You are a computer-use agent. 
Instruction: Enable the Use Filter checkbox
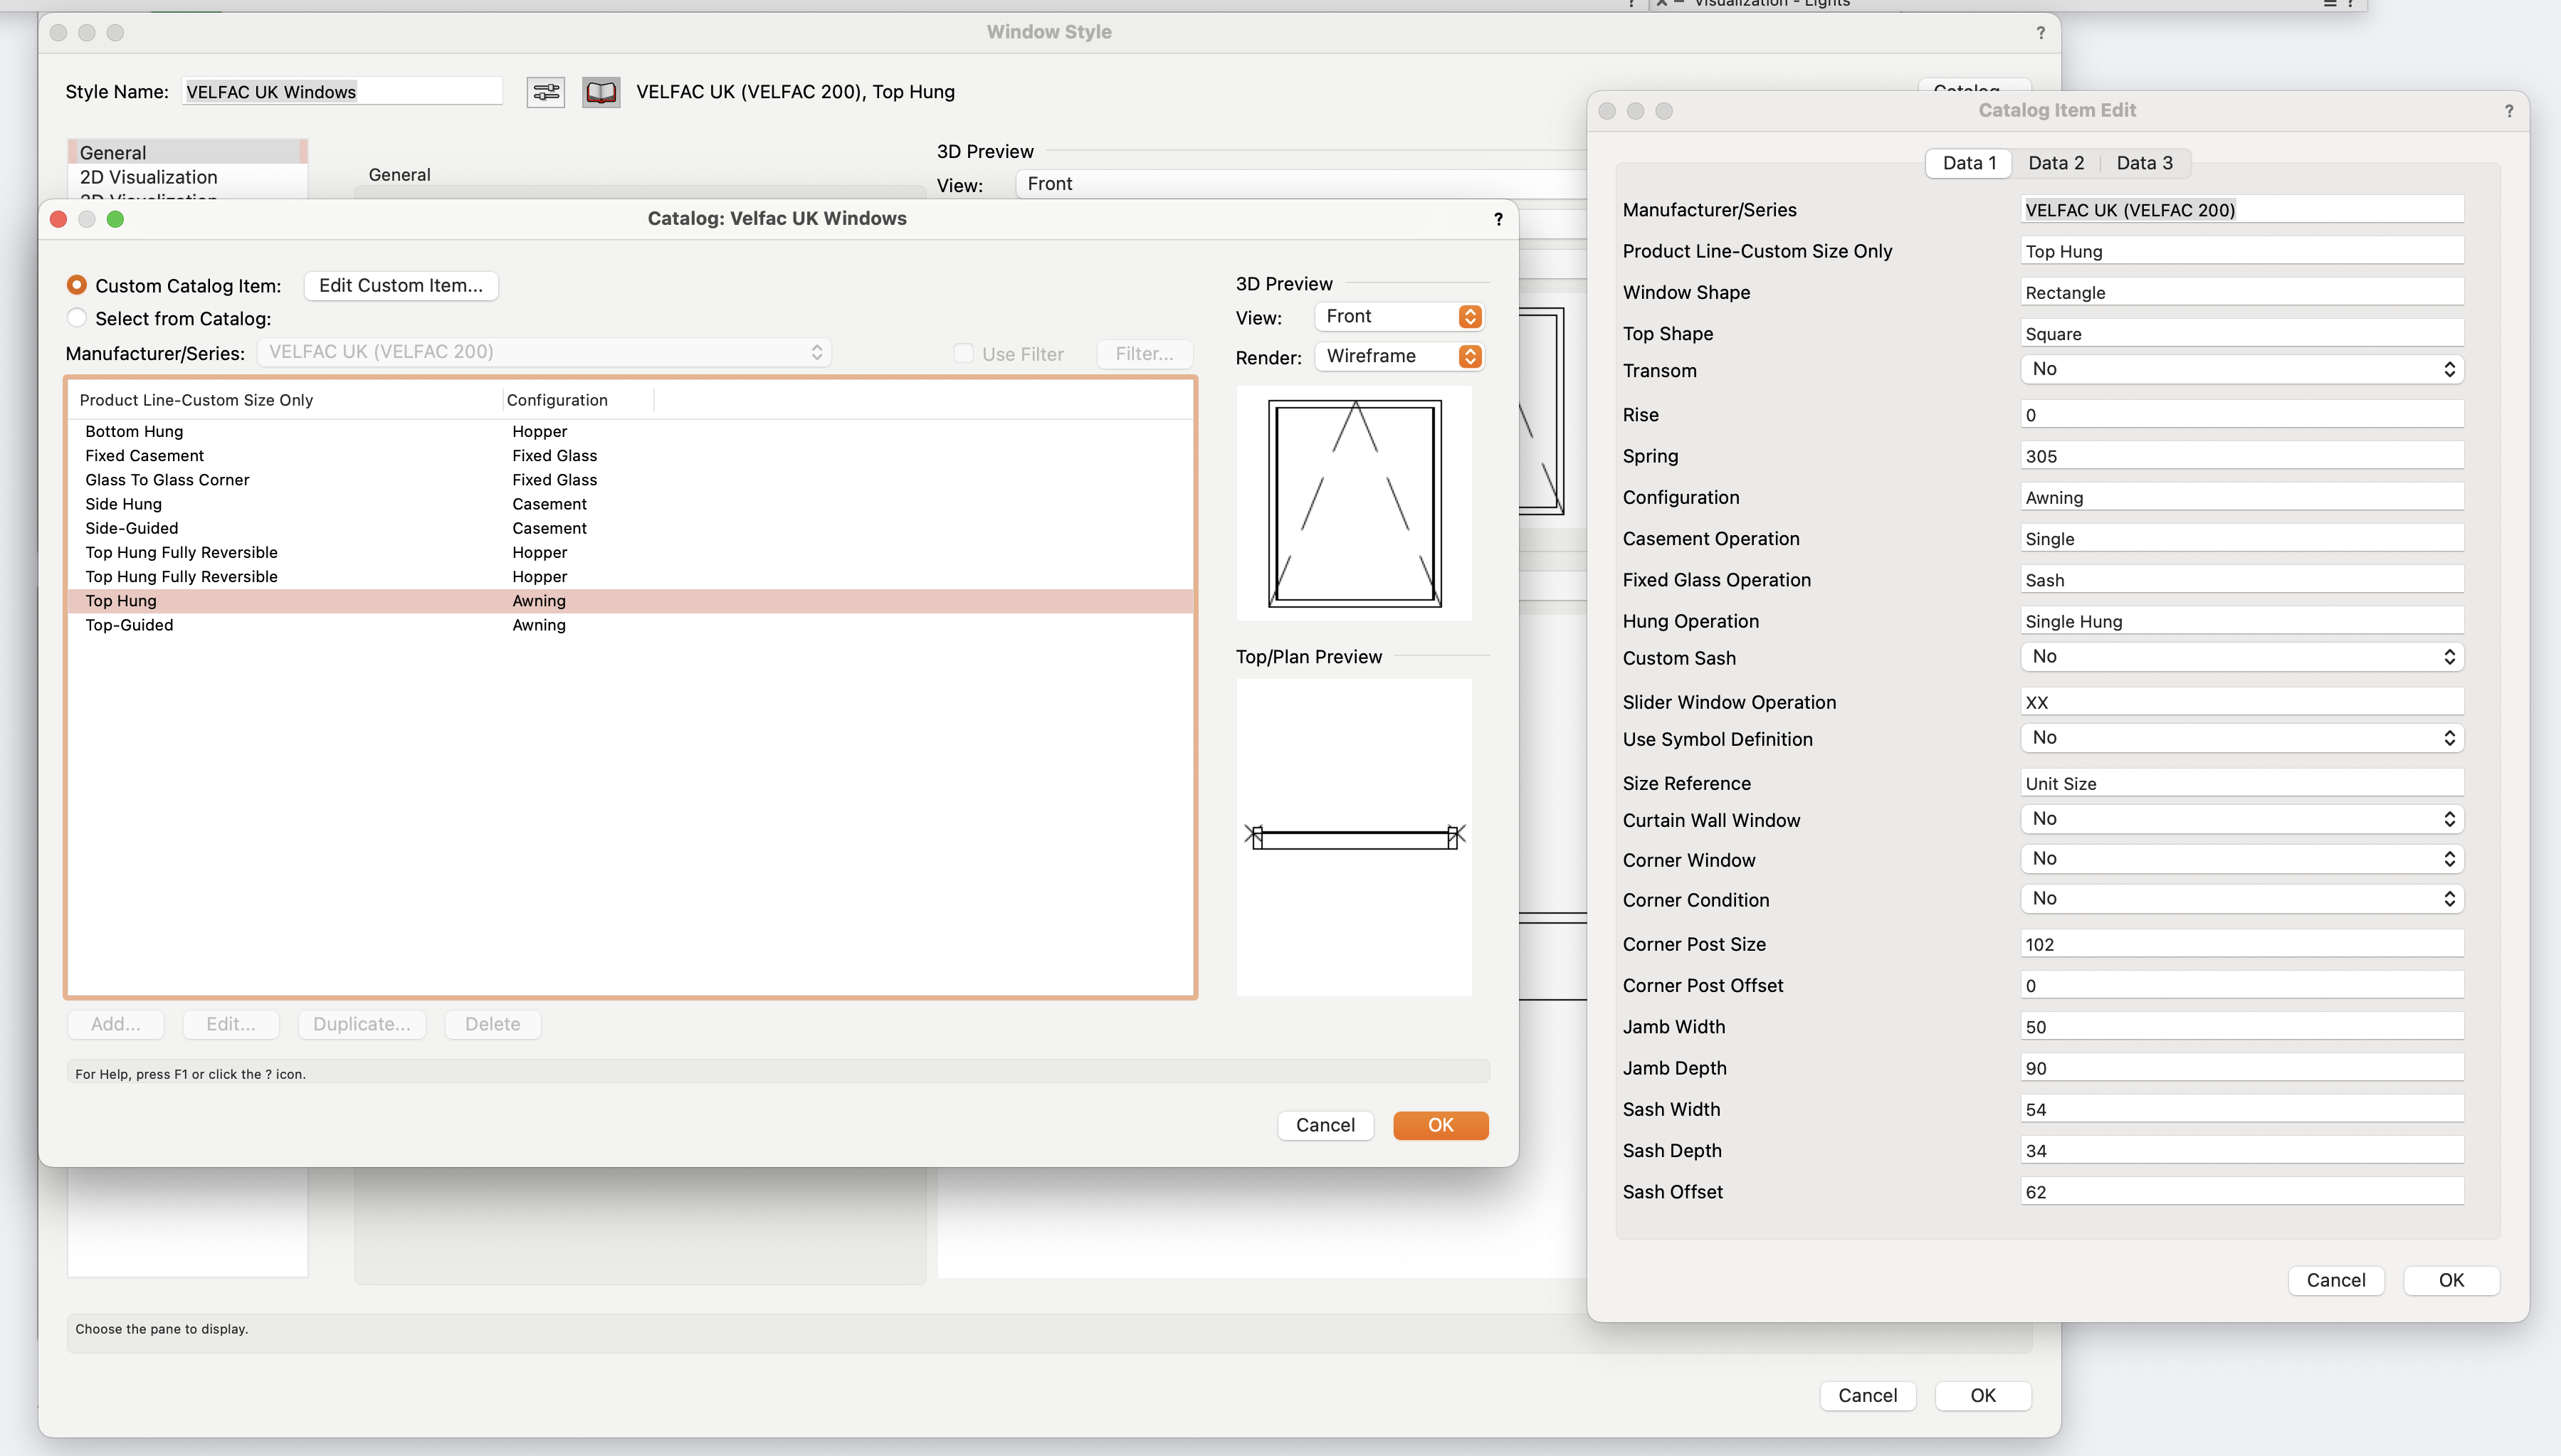click(963, 352)
